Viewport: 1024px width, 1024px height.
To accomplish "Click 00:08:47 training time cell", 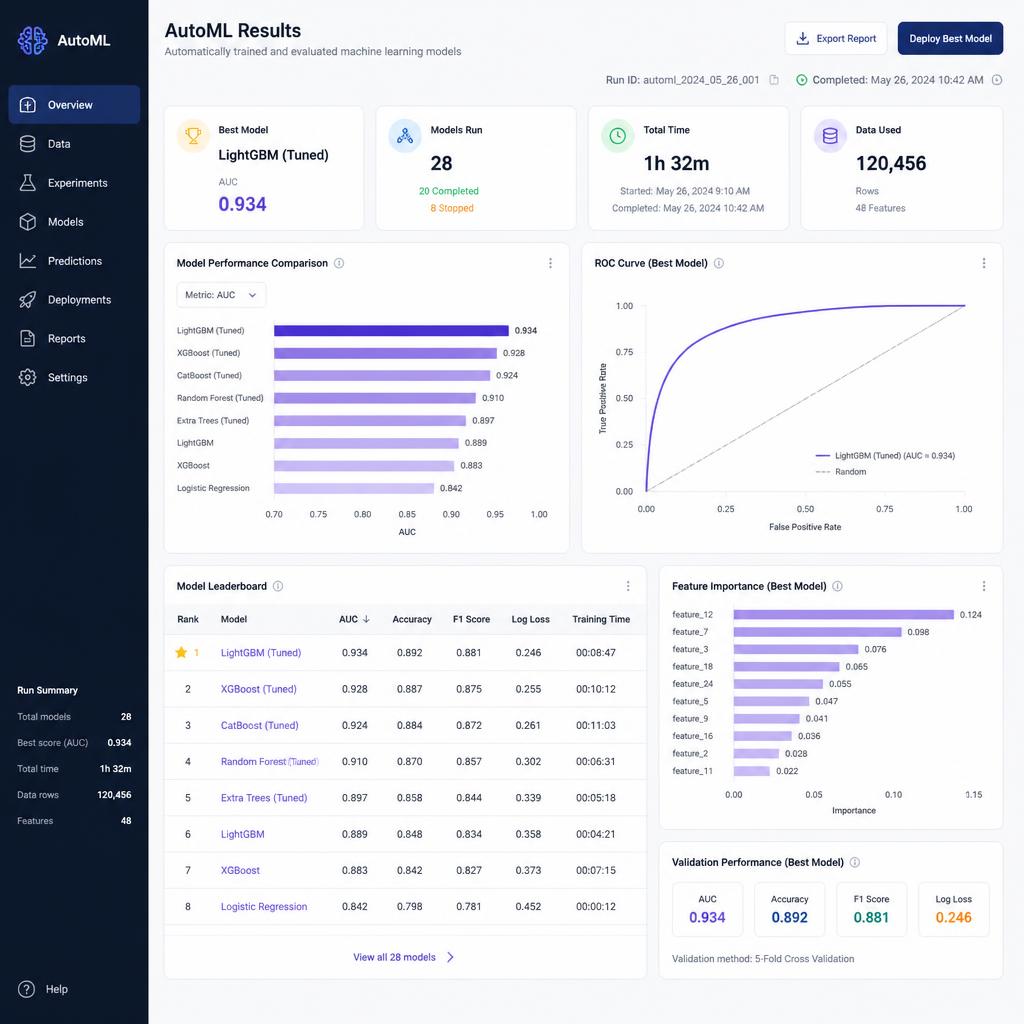I will pyautogui.click(x=596, y=652).
